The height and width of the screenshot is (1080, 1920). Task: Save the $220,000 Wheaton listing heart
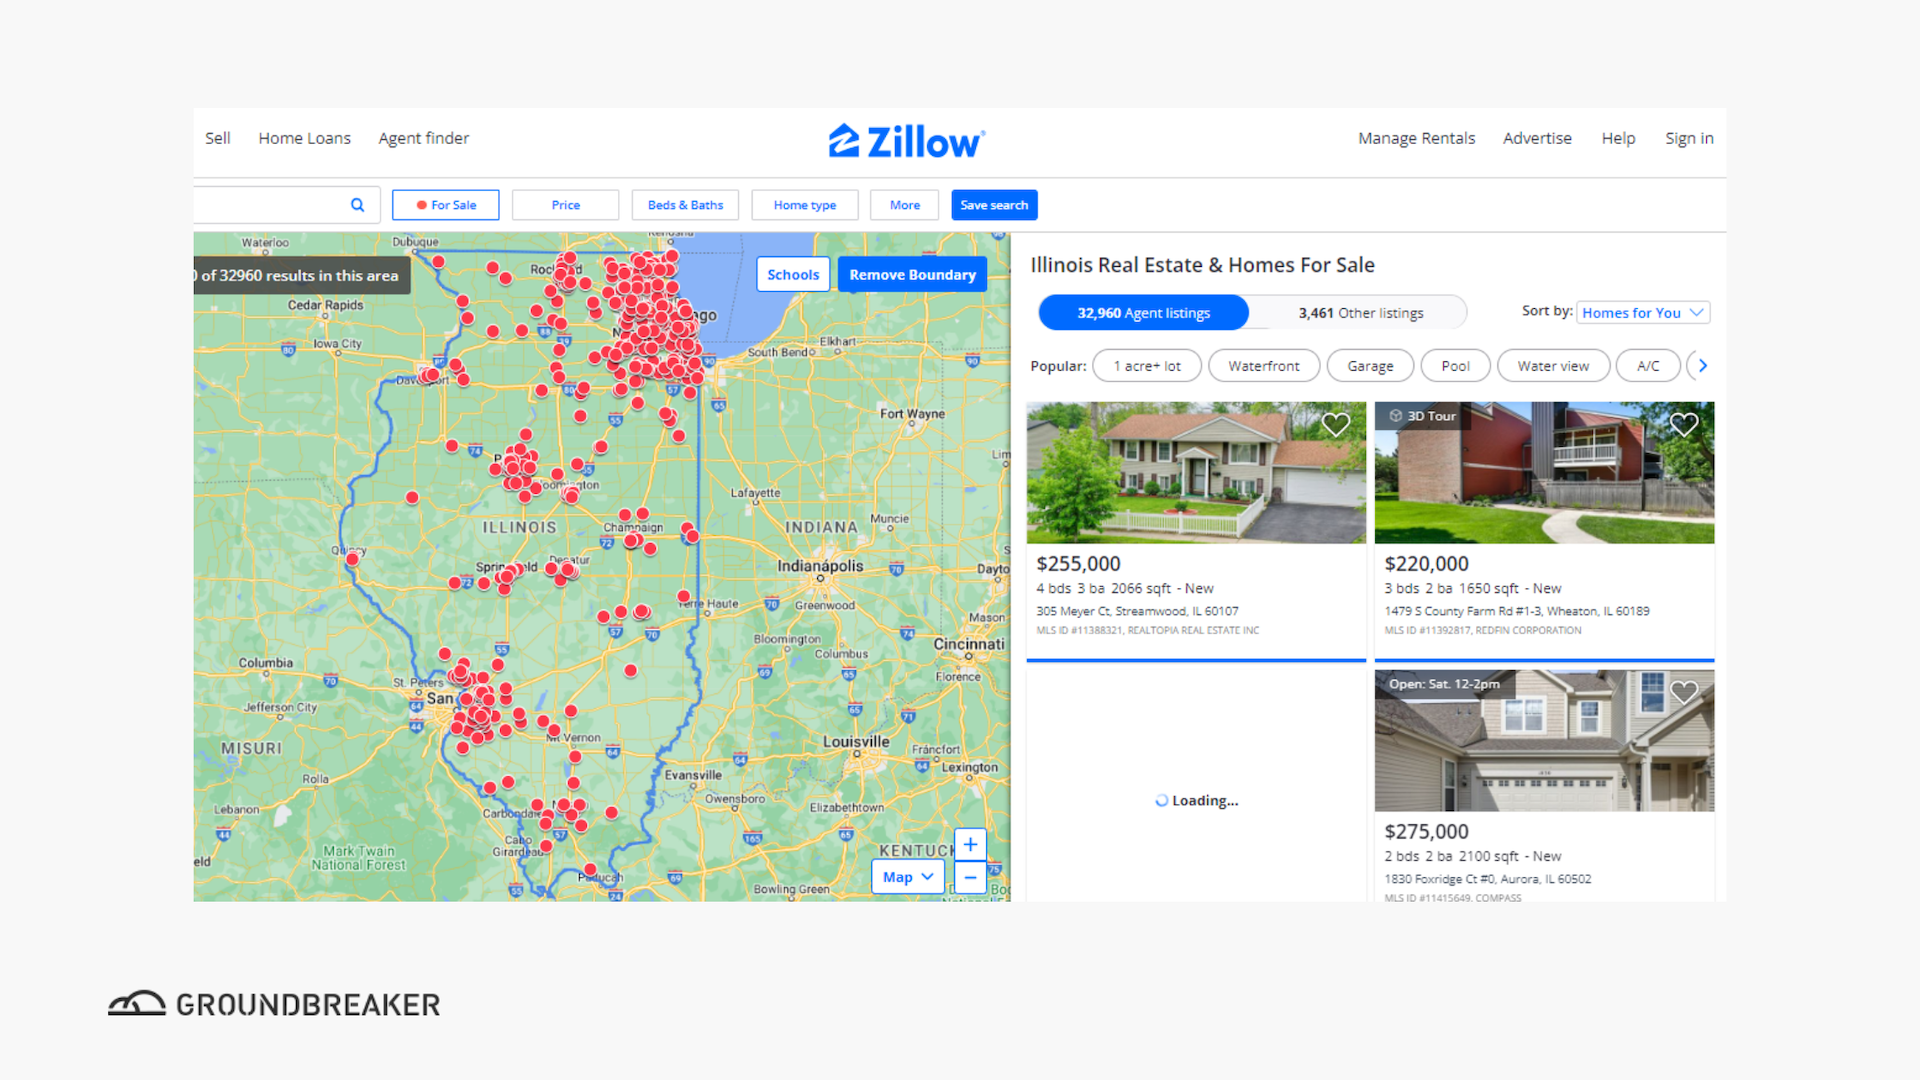coord(1684,425)
